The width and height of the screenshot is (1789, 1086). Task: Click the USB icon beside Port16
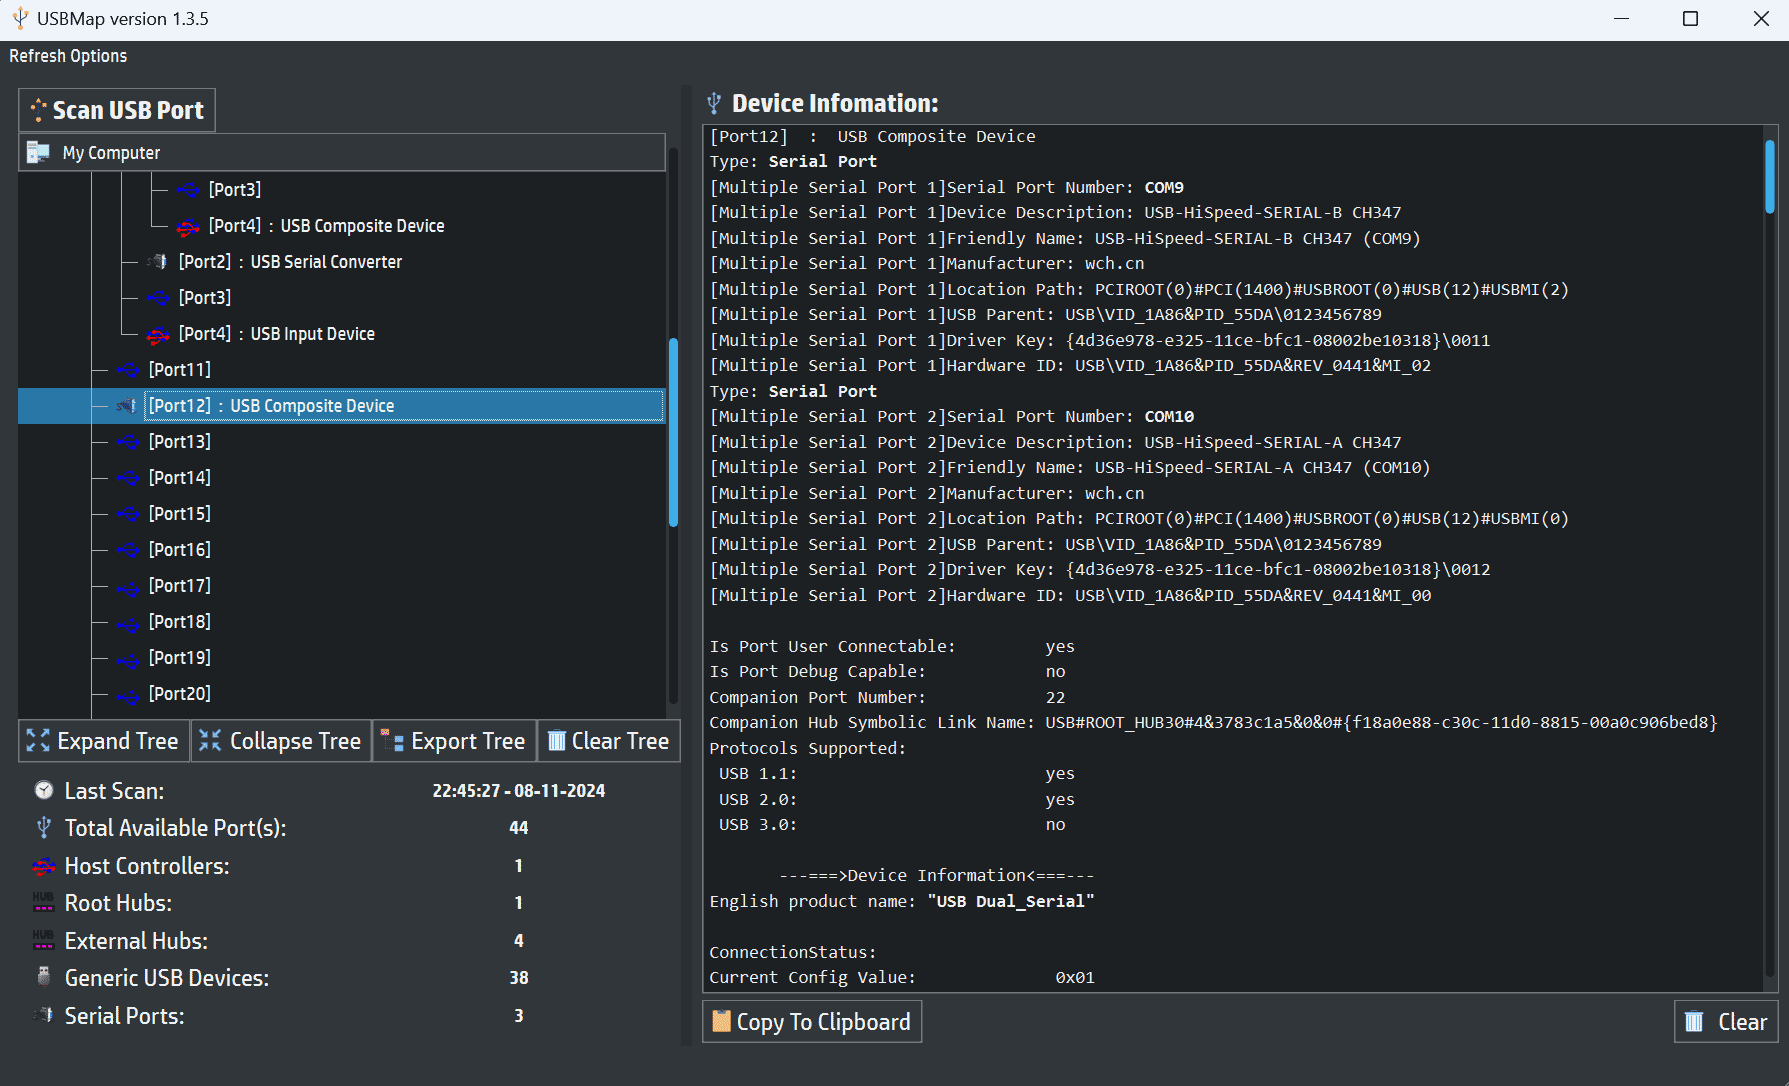click(128, 550)
